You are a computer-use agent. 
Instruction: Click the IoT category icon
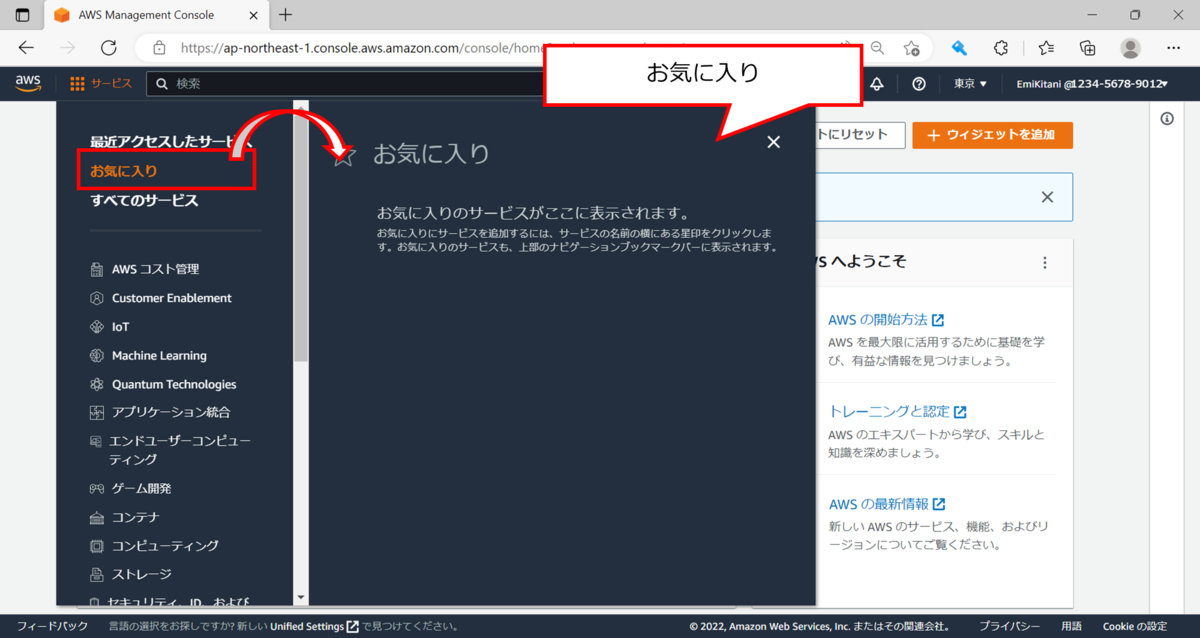tap(97, 327)
